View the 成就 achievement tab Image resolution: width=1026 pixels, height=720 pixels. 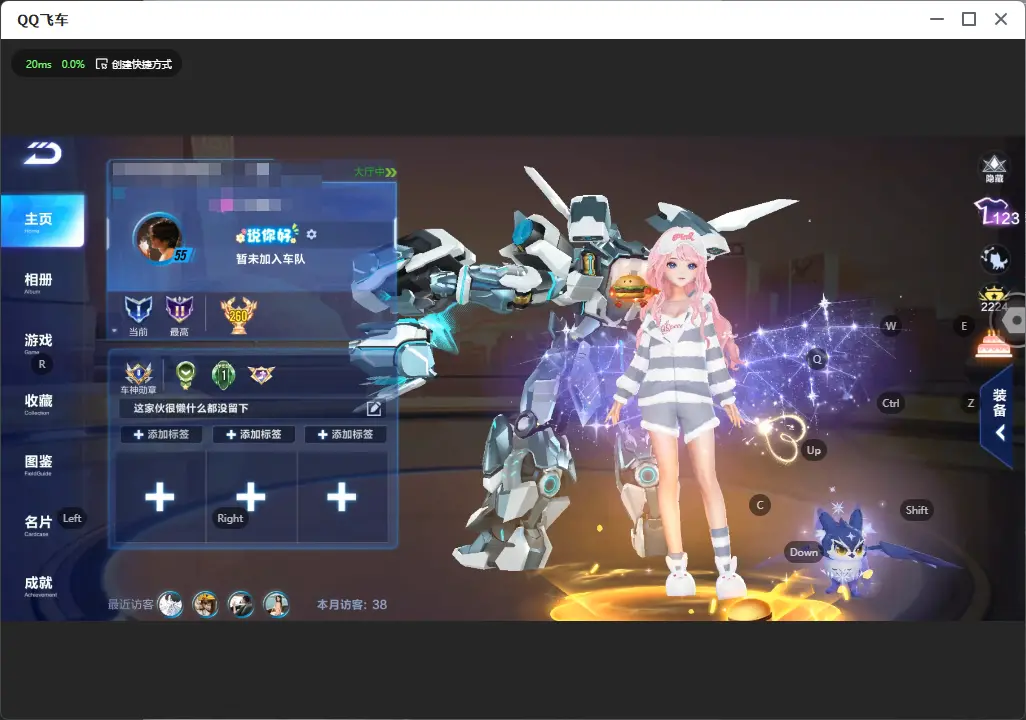click(x=39, y=585)
